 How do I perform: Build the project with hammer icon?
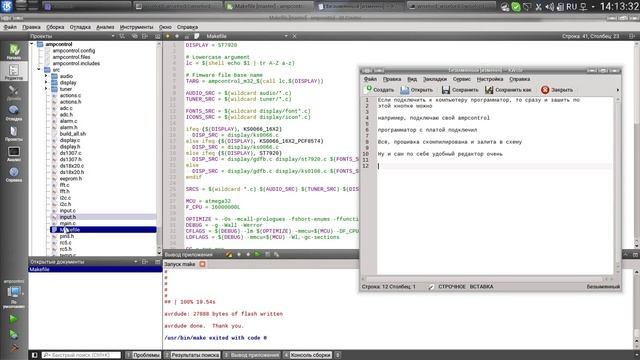click(13, 348)
